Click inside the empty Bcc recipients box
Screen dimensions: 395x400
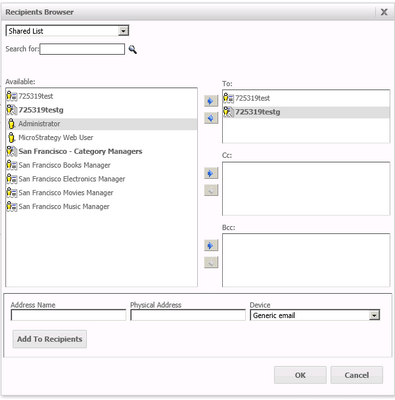tap(306, 260)
